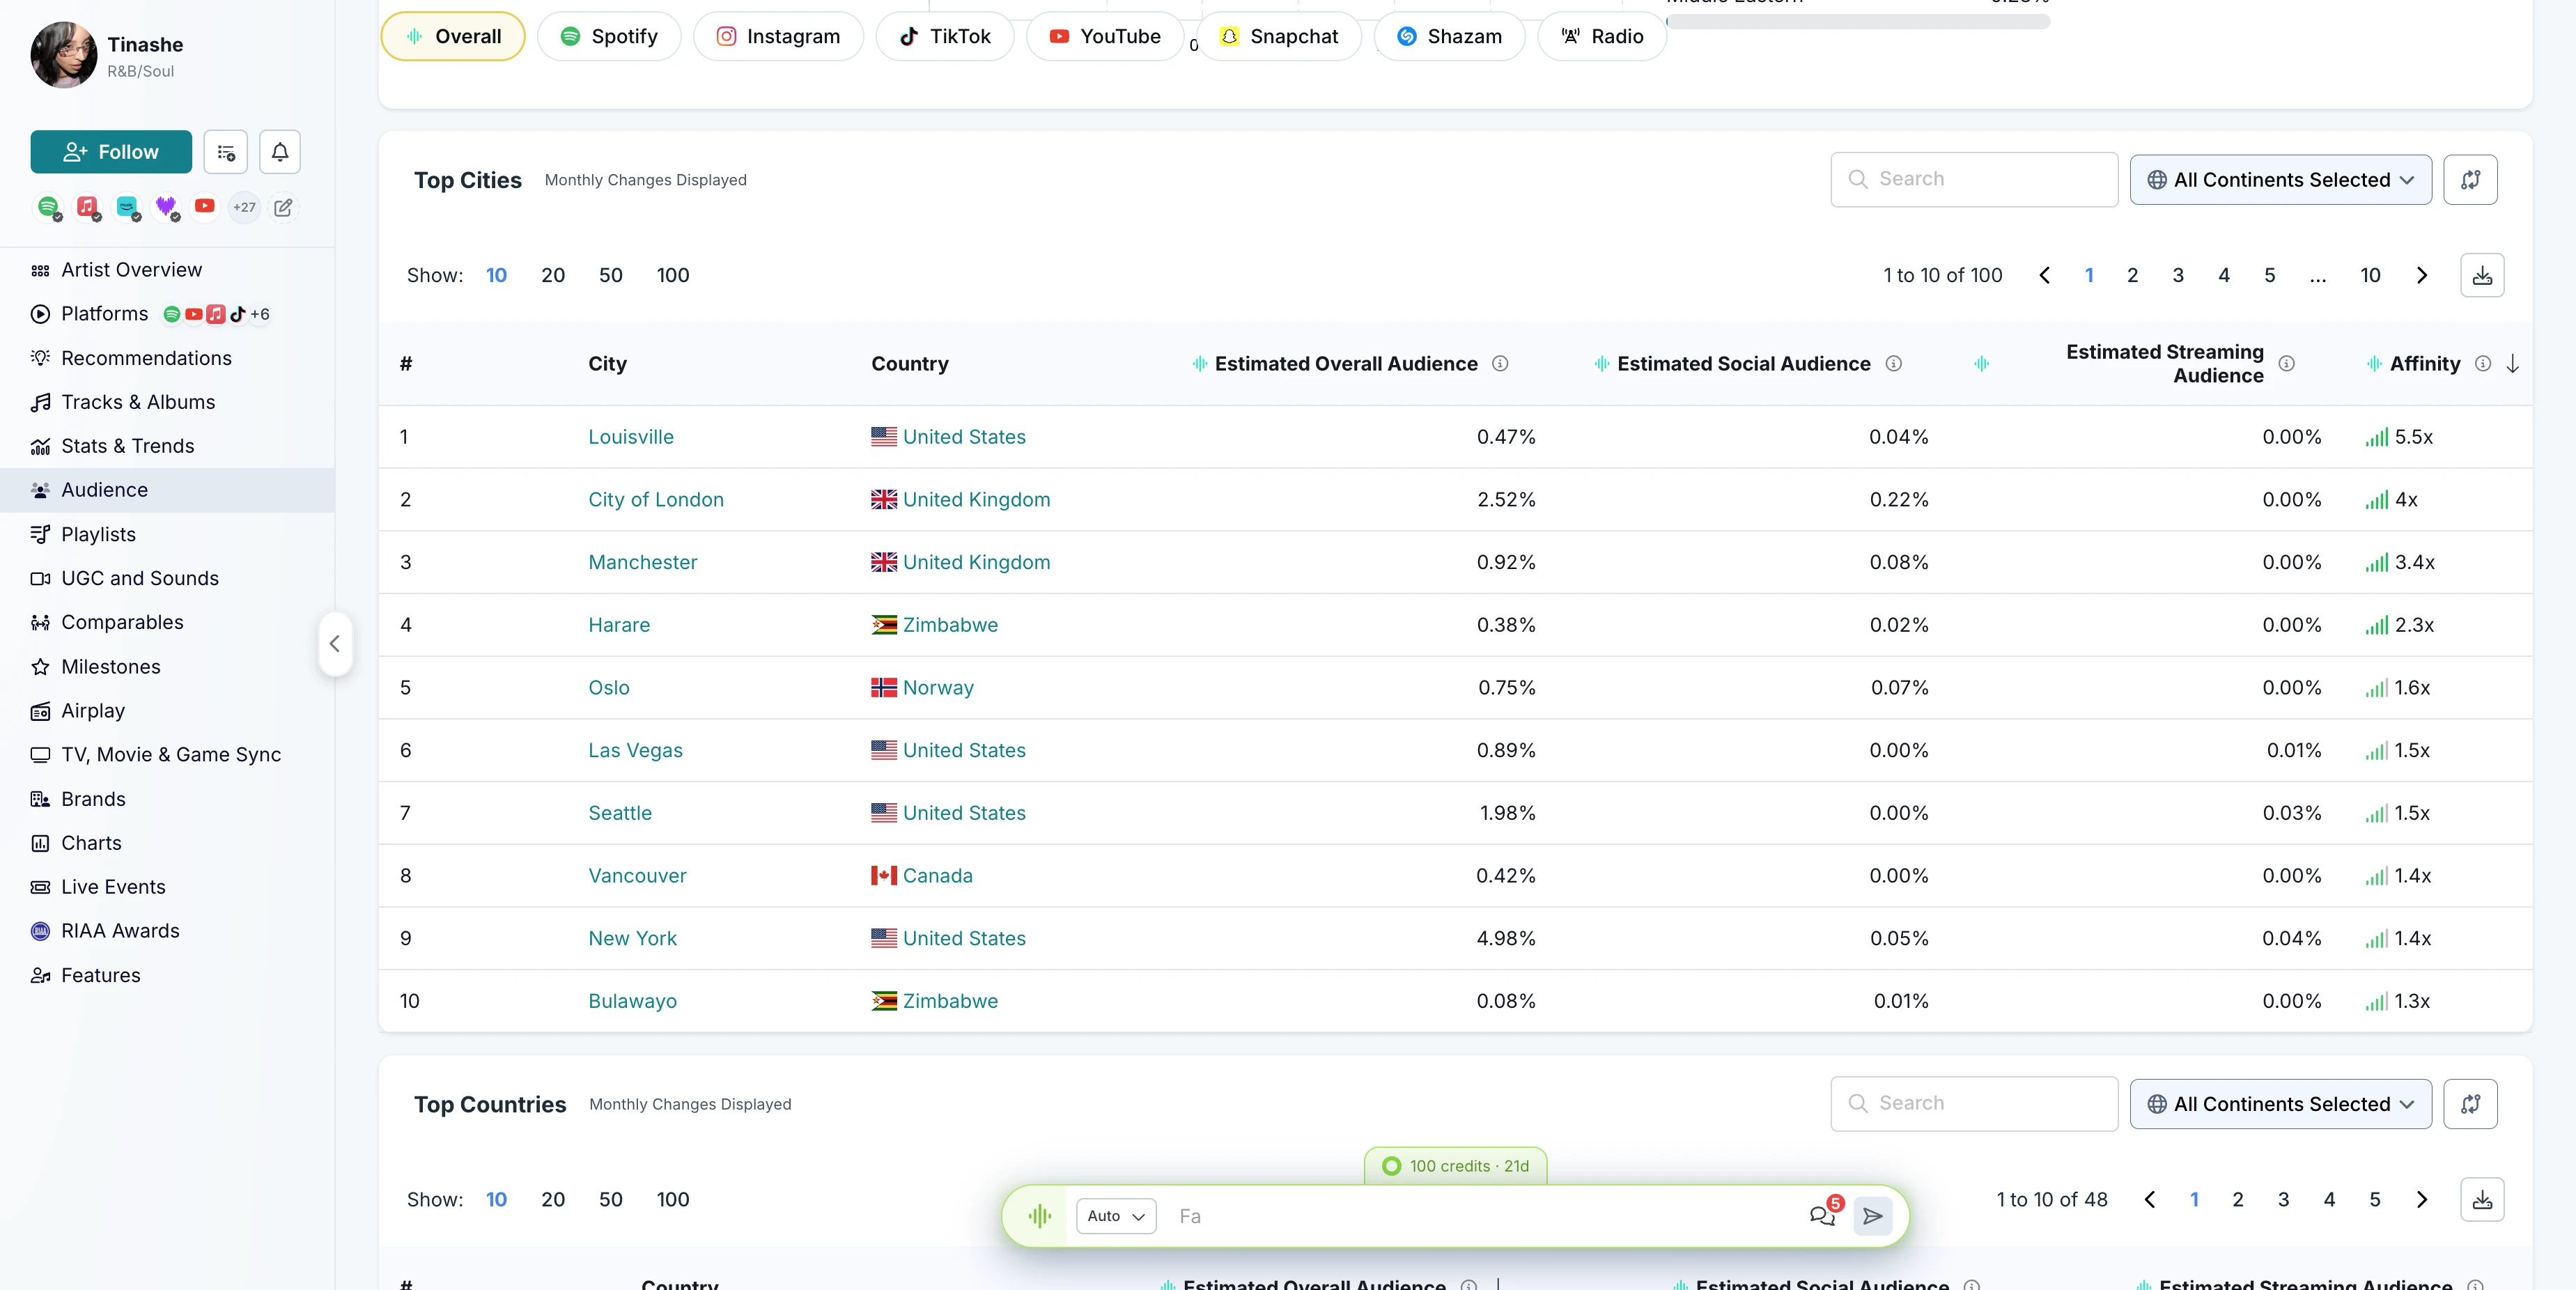
Task: Click info icon next to Estimated Social Audience
Action: click(x=1893, y=364)
